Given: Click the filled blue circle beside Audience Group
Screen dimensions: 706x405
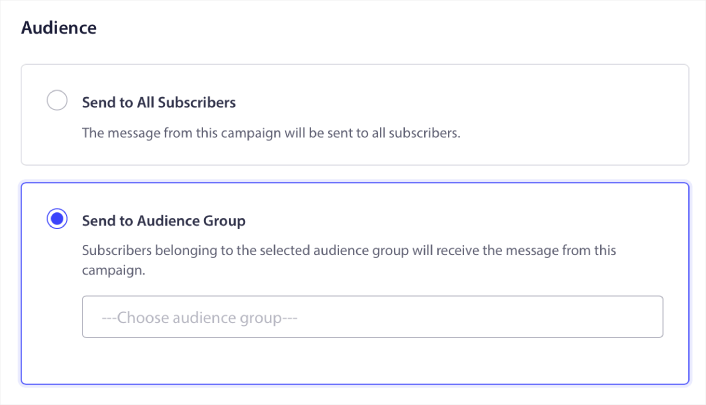Looking at the screenshot, I should tap(57, 219).
